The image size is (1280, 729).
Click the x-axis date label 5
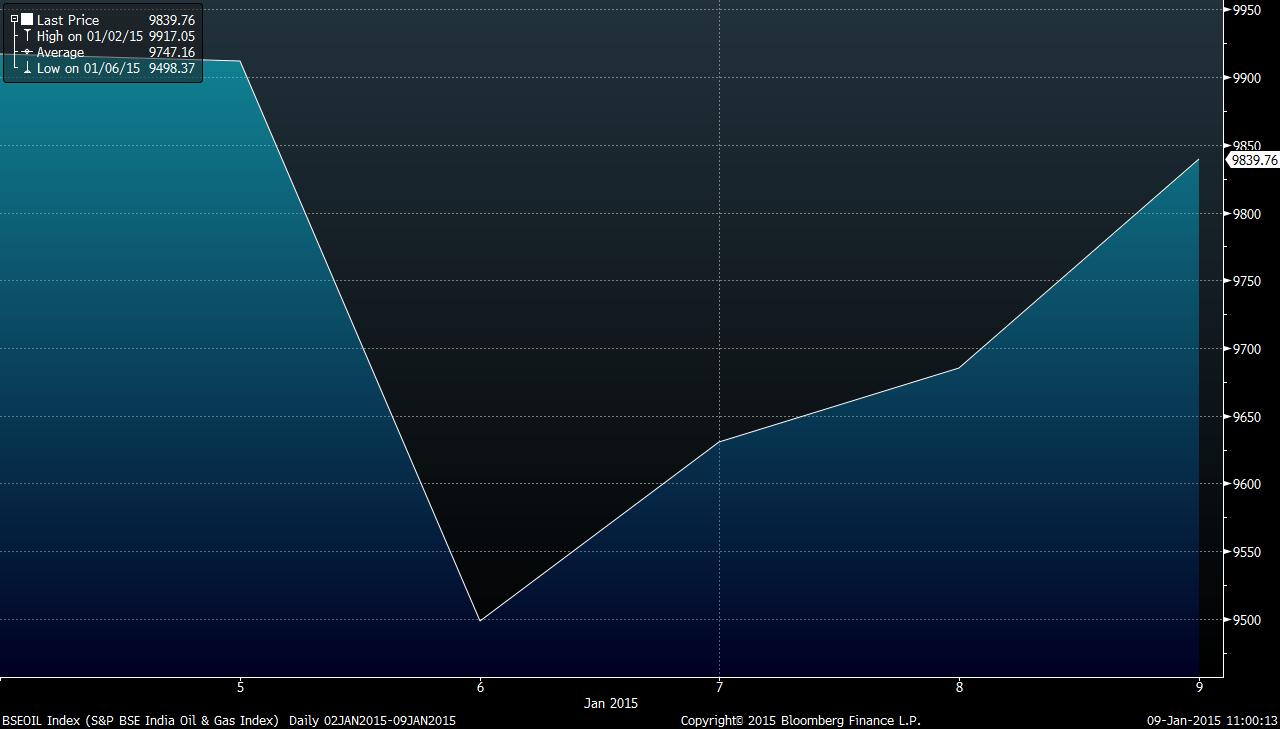pyautogui.click(x=240, y=687)
